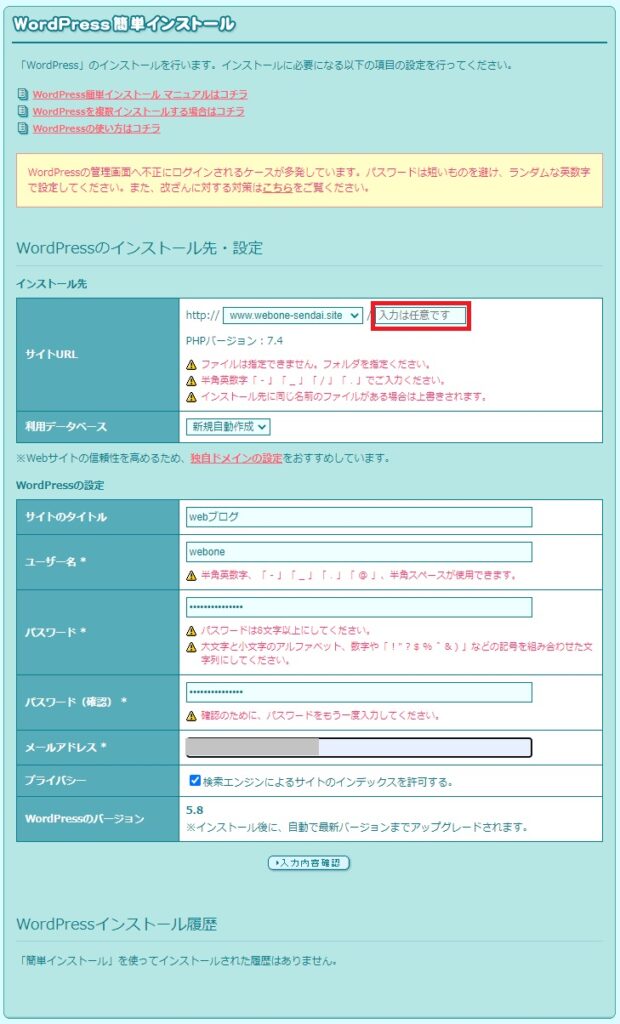Screen dimensions: 620x1024
Task: Open the 独自ドメインの設定 link
Action: [237, 458]
